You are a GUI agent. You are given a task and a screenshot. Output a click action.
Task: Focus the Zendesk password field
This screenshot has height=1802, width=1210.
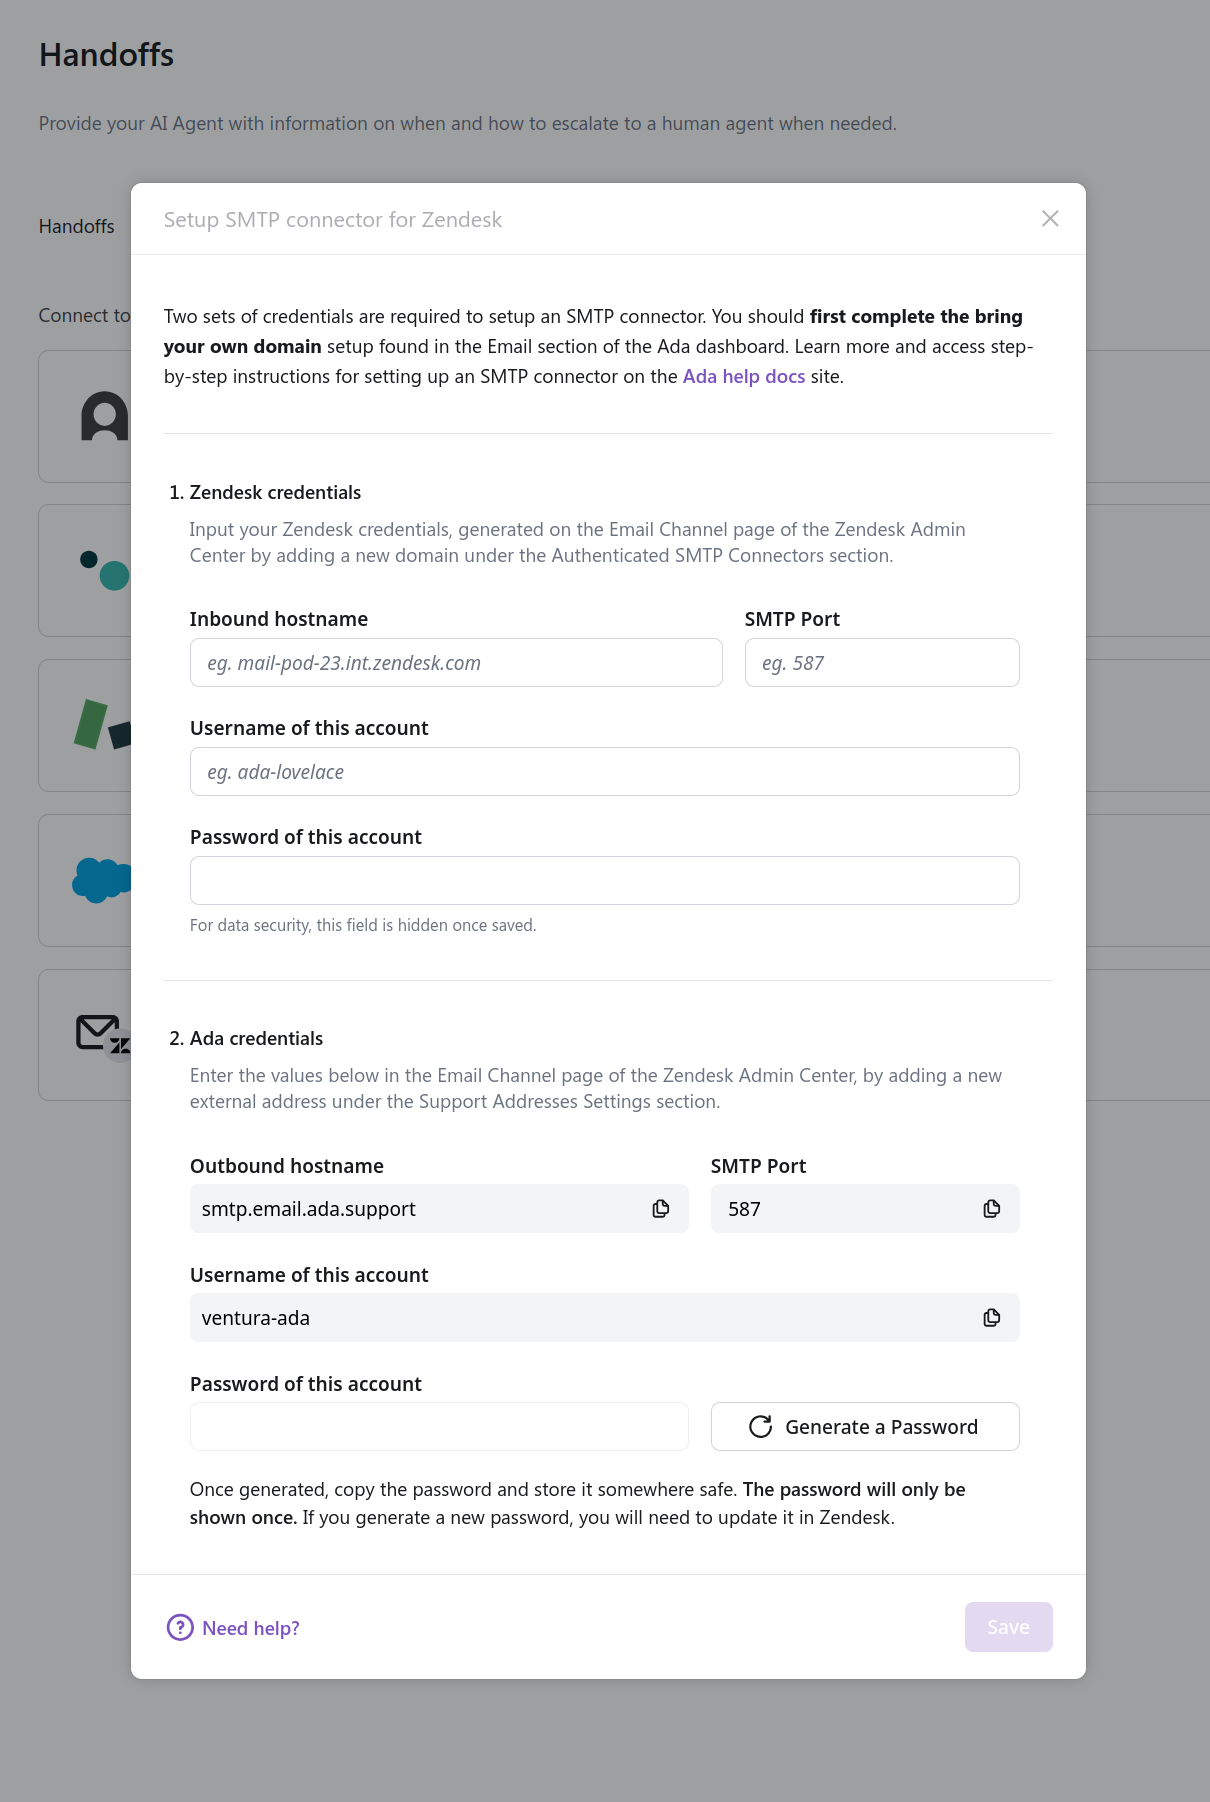coord(604,881)
